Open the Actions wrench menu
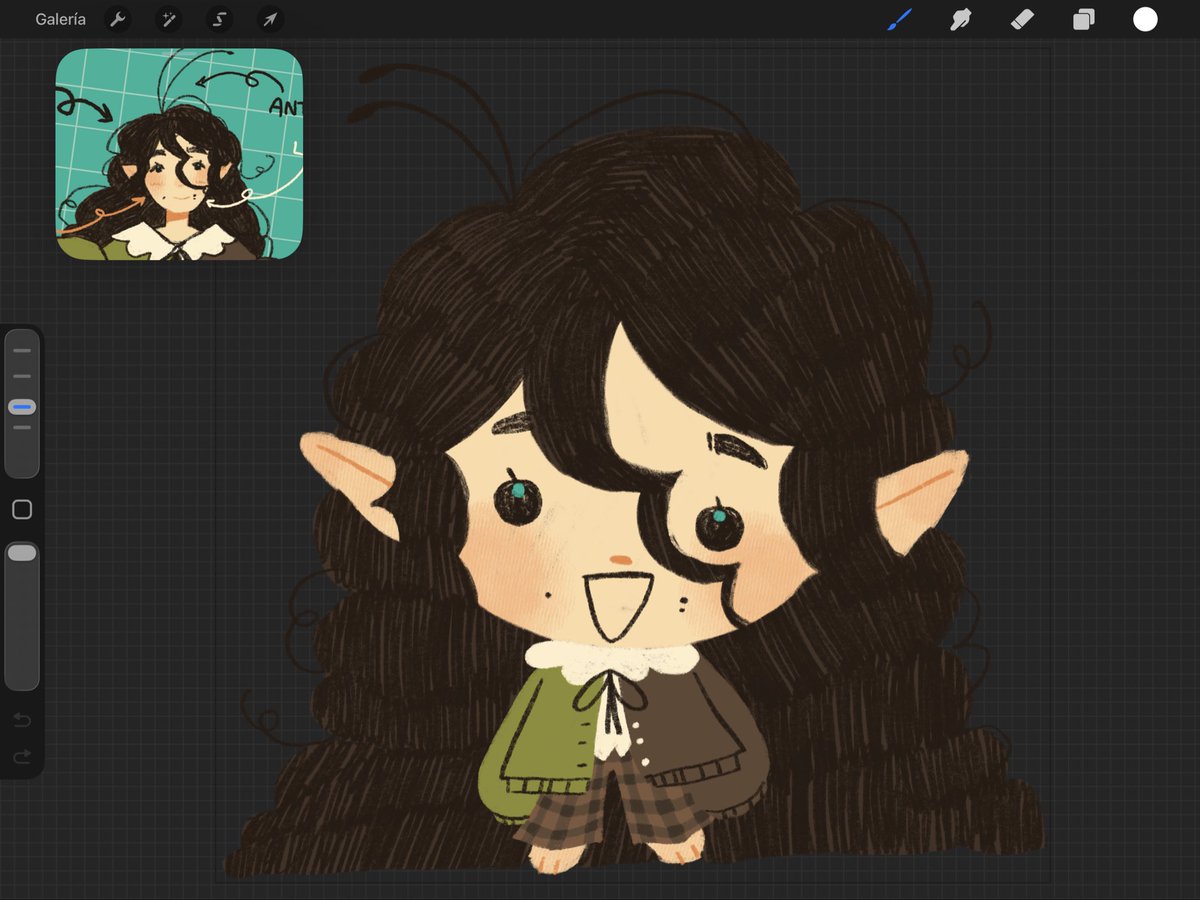Image resolution: width=1200 pixels, height=900 pixels. click(118, 19)
